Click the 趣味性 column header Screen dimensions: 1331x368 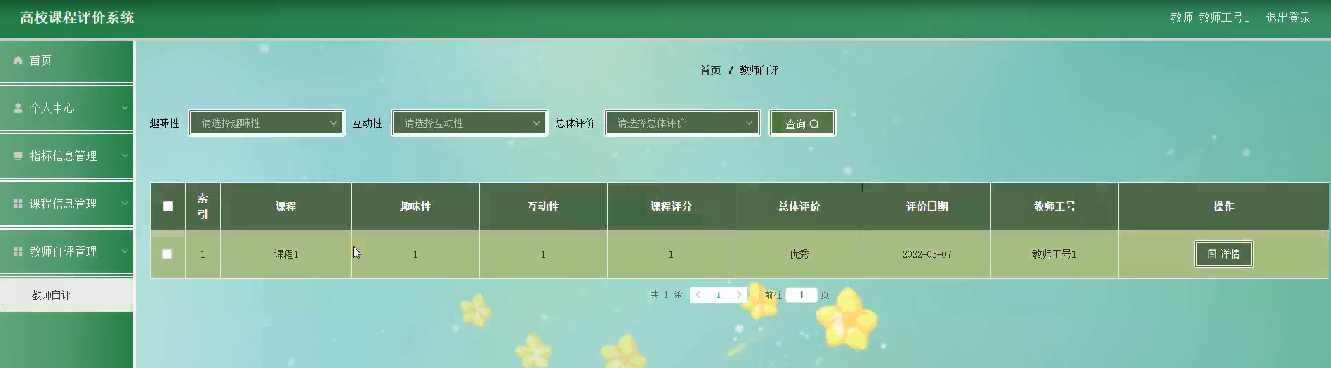pyautogui.click(x=415, y=206)
